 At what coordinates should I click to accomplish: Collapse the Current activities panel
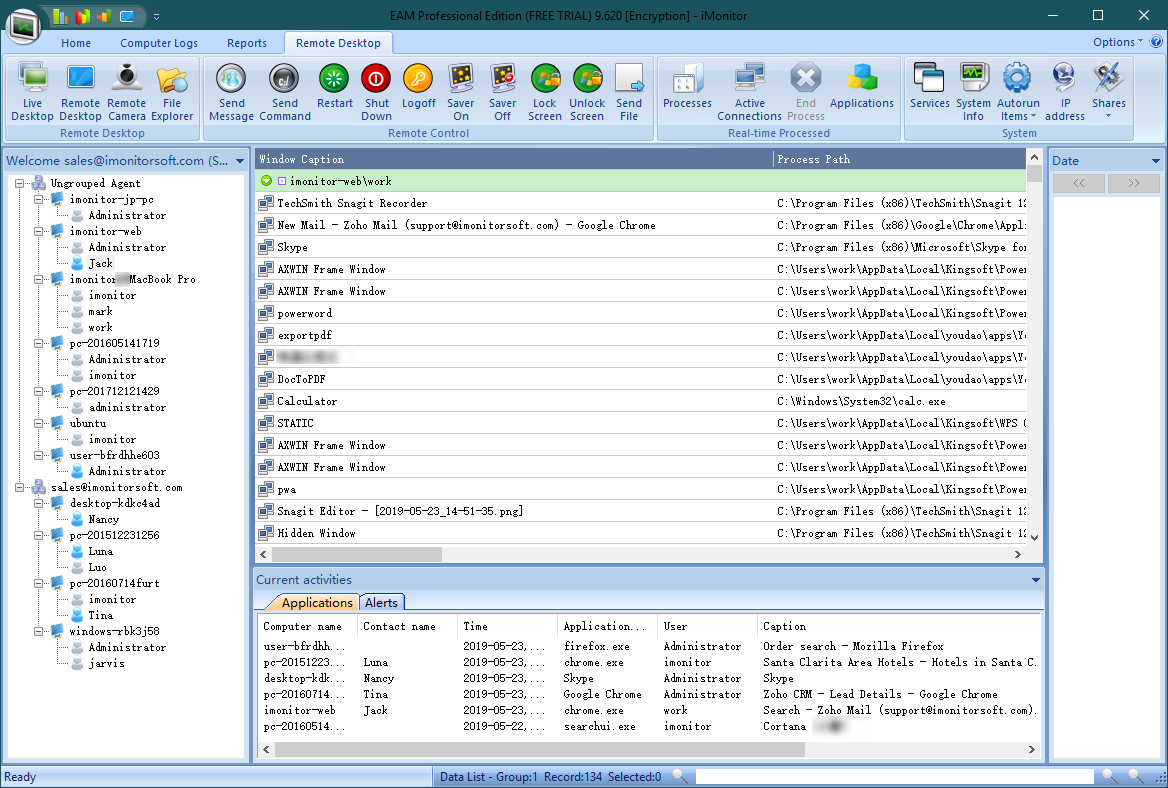(1035, 579)
